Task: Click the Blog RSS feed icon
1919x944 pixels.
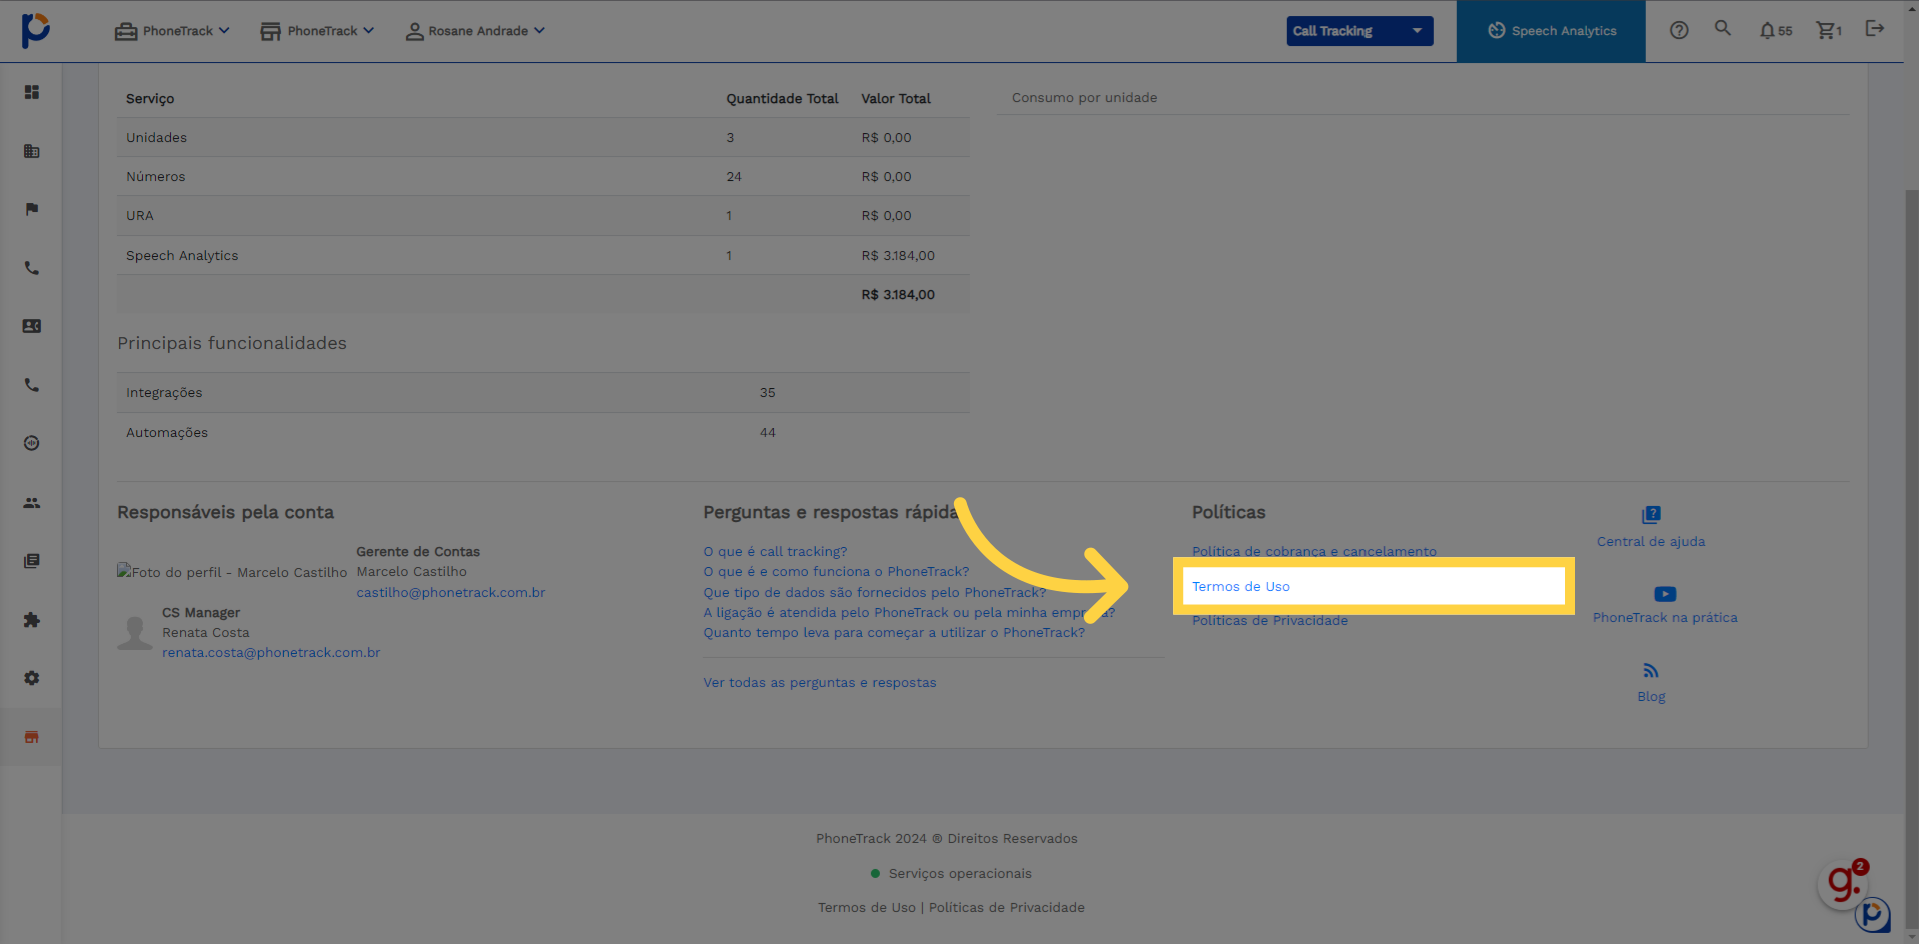Action: (x=1651, y=671)
